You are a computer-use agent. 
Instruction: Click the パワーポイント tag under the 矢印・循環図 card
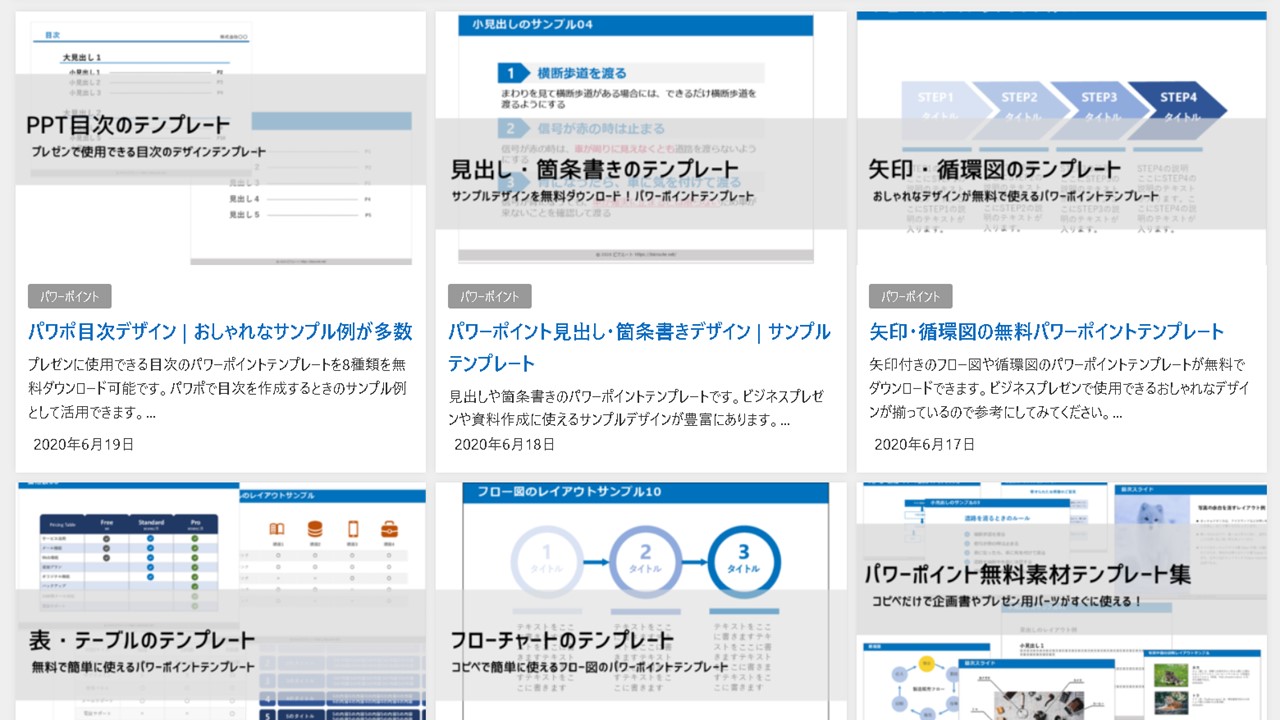pyautogui.click(x=911, y=296)
